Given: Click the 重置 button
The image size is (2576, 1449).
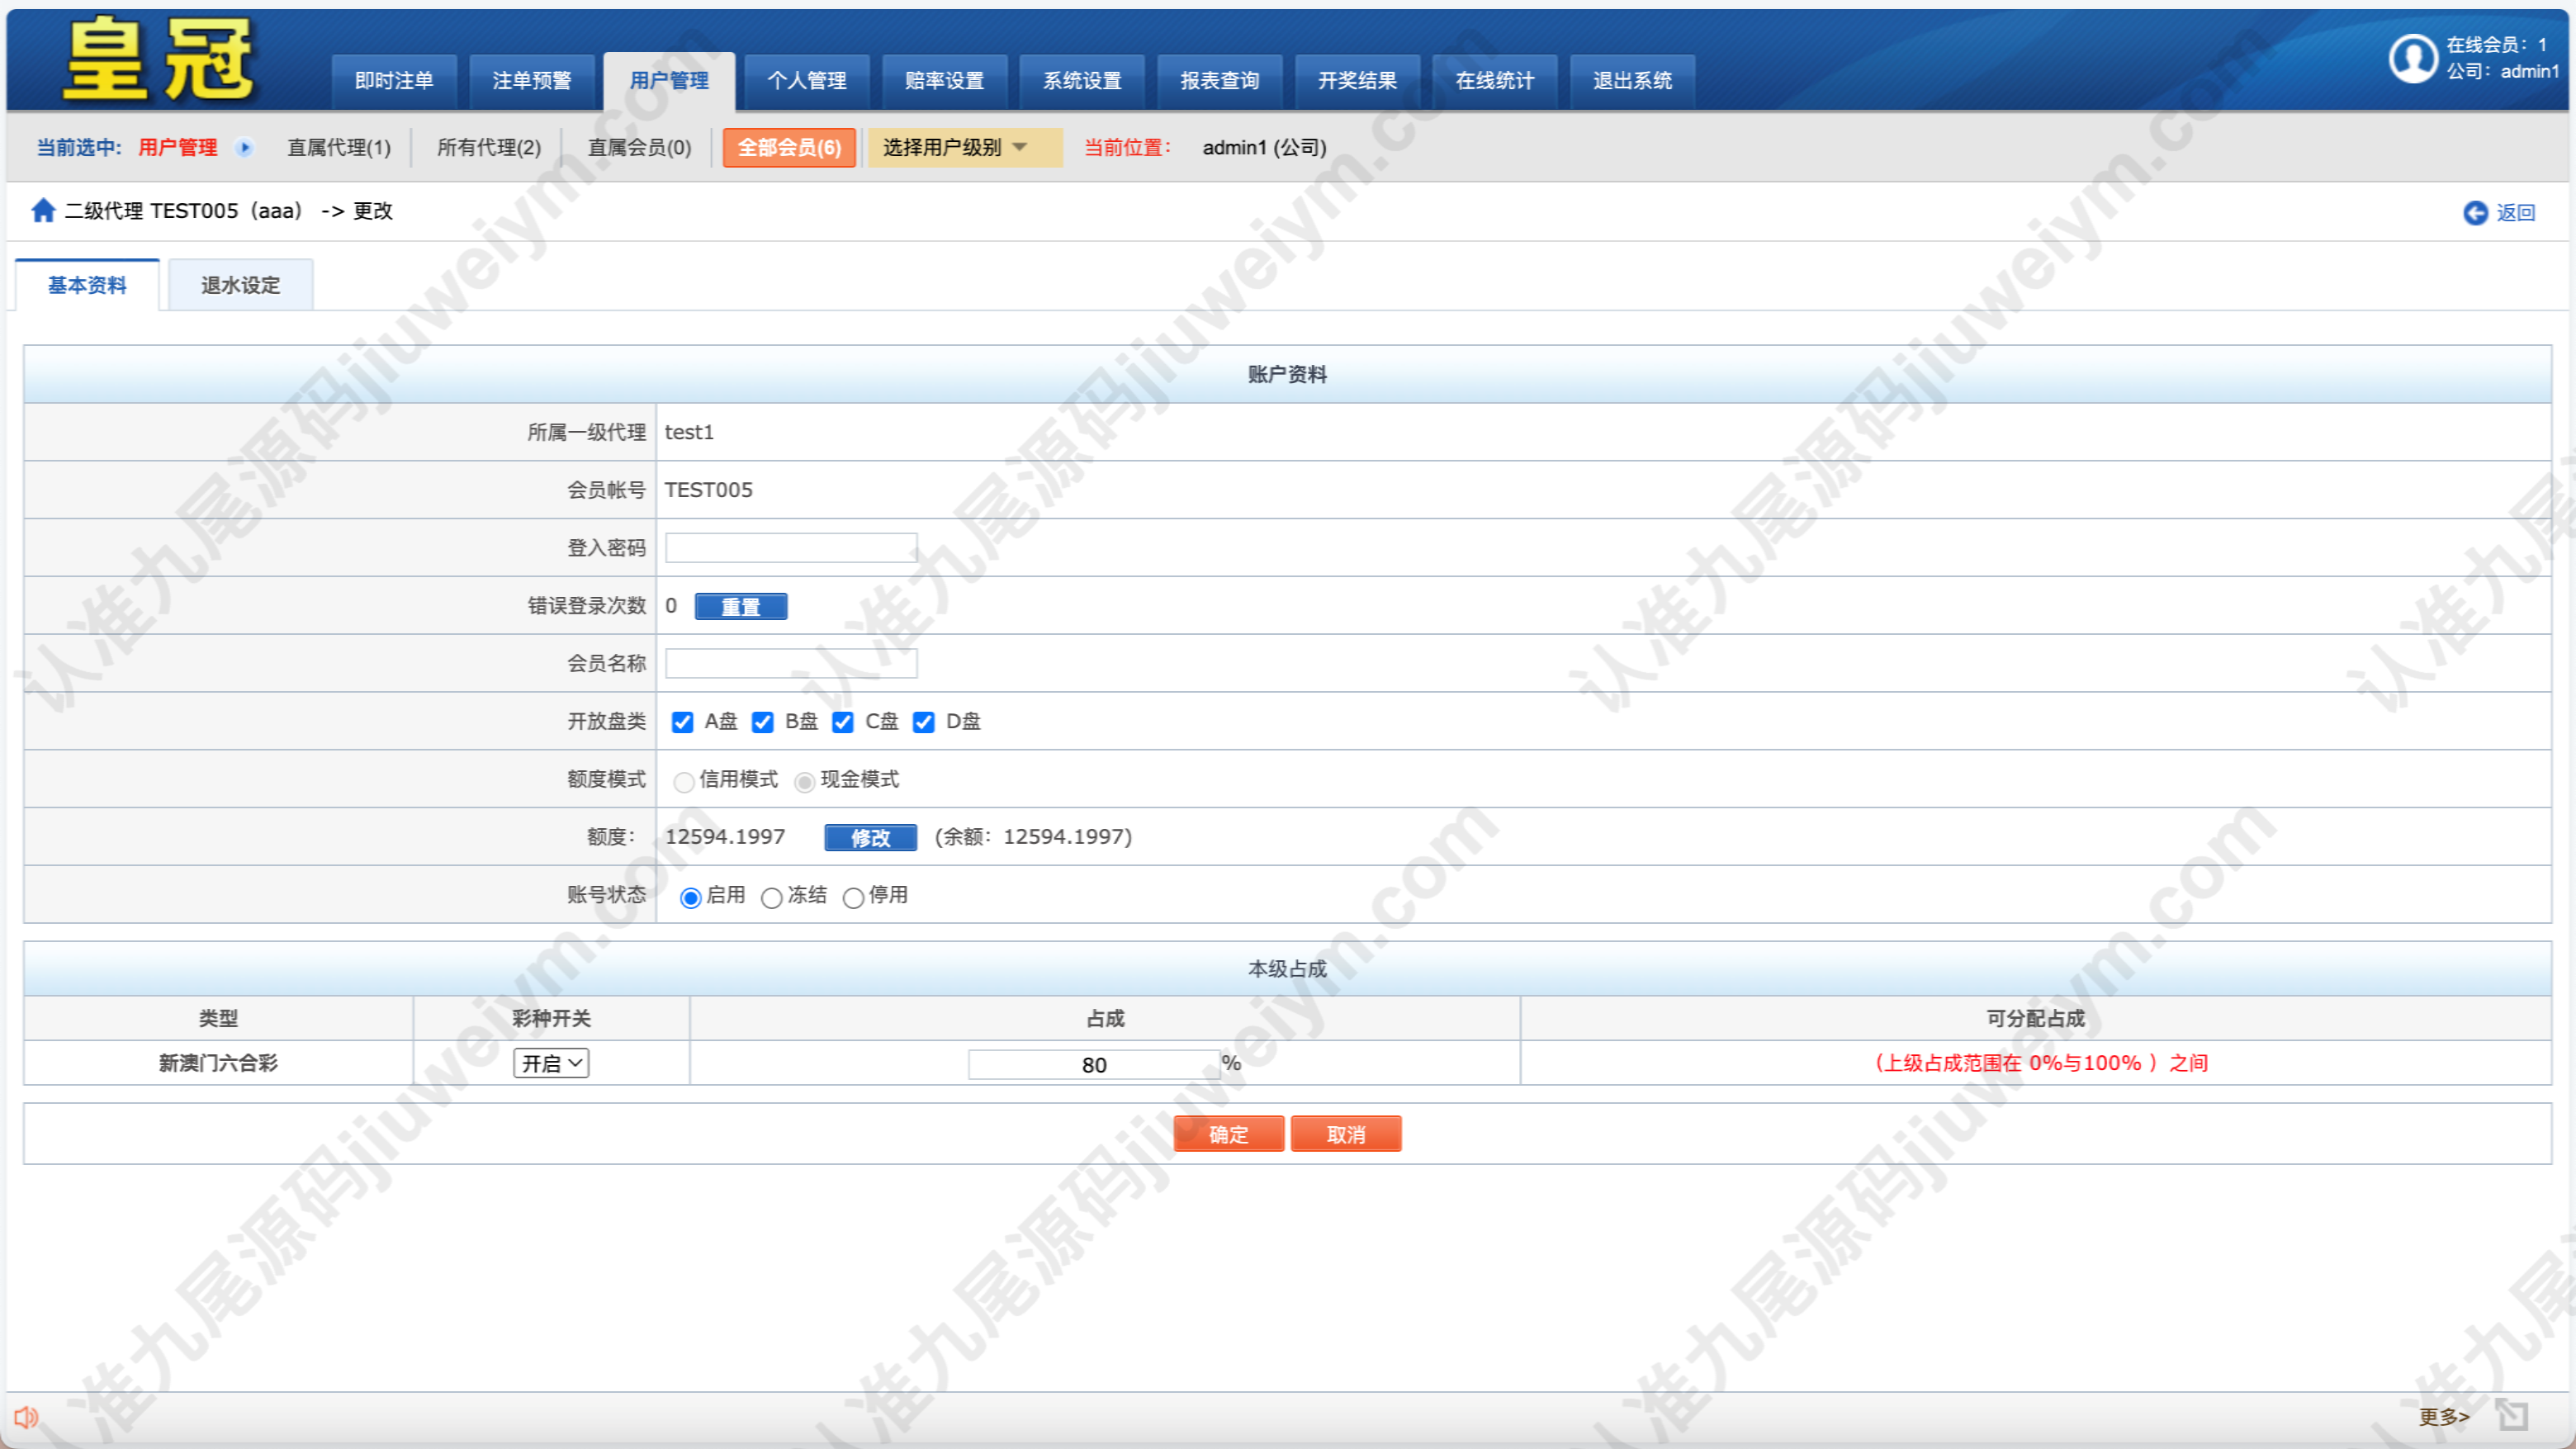Looking at the screenshot, I should coord(741,607).
